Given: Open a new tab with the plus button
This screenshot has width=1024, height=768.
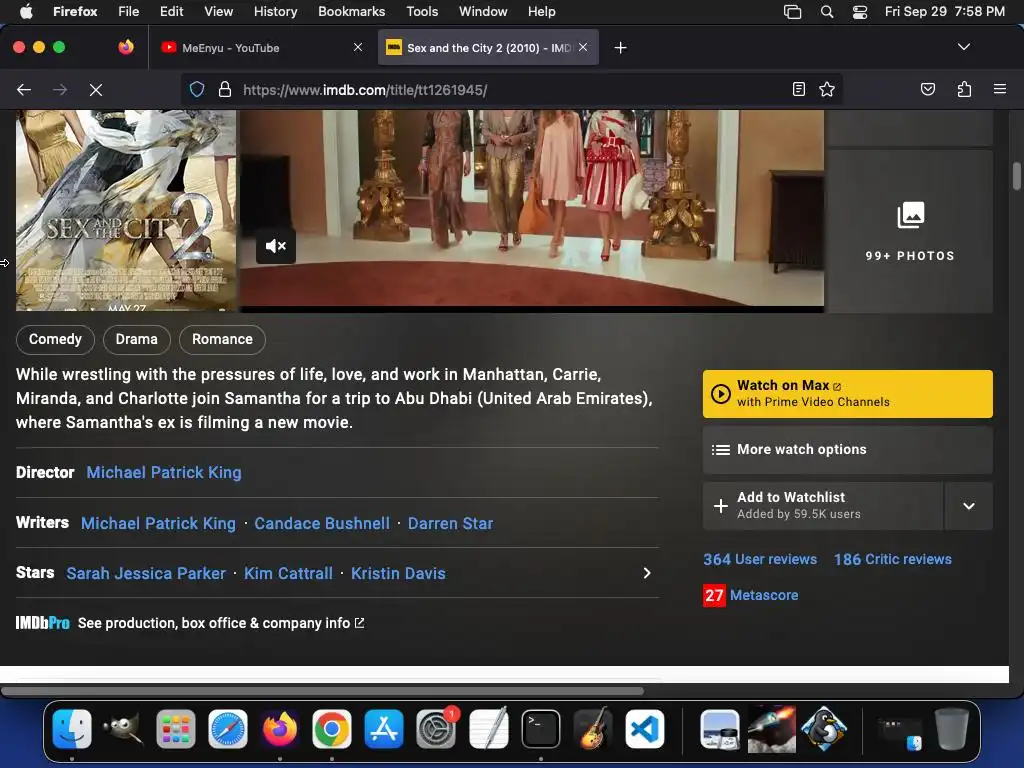Looking at the screenshot, I should pyautogui.click(x=620, y=48).
